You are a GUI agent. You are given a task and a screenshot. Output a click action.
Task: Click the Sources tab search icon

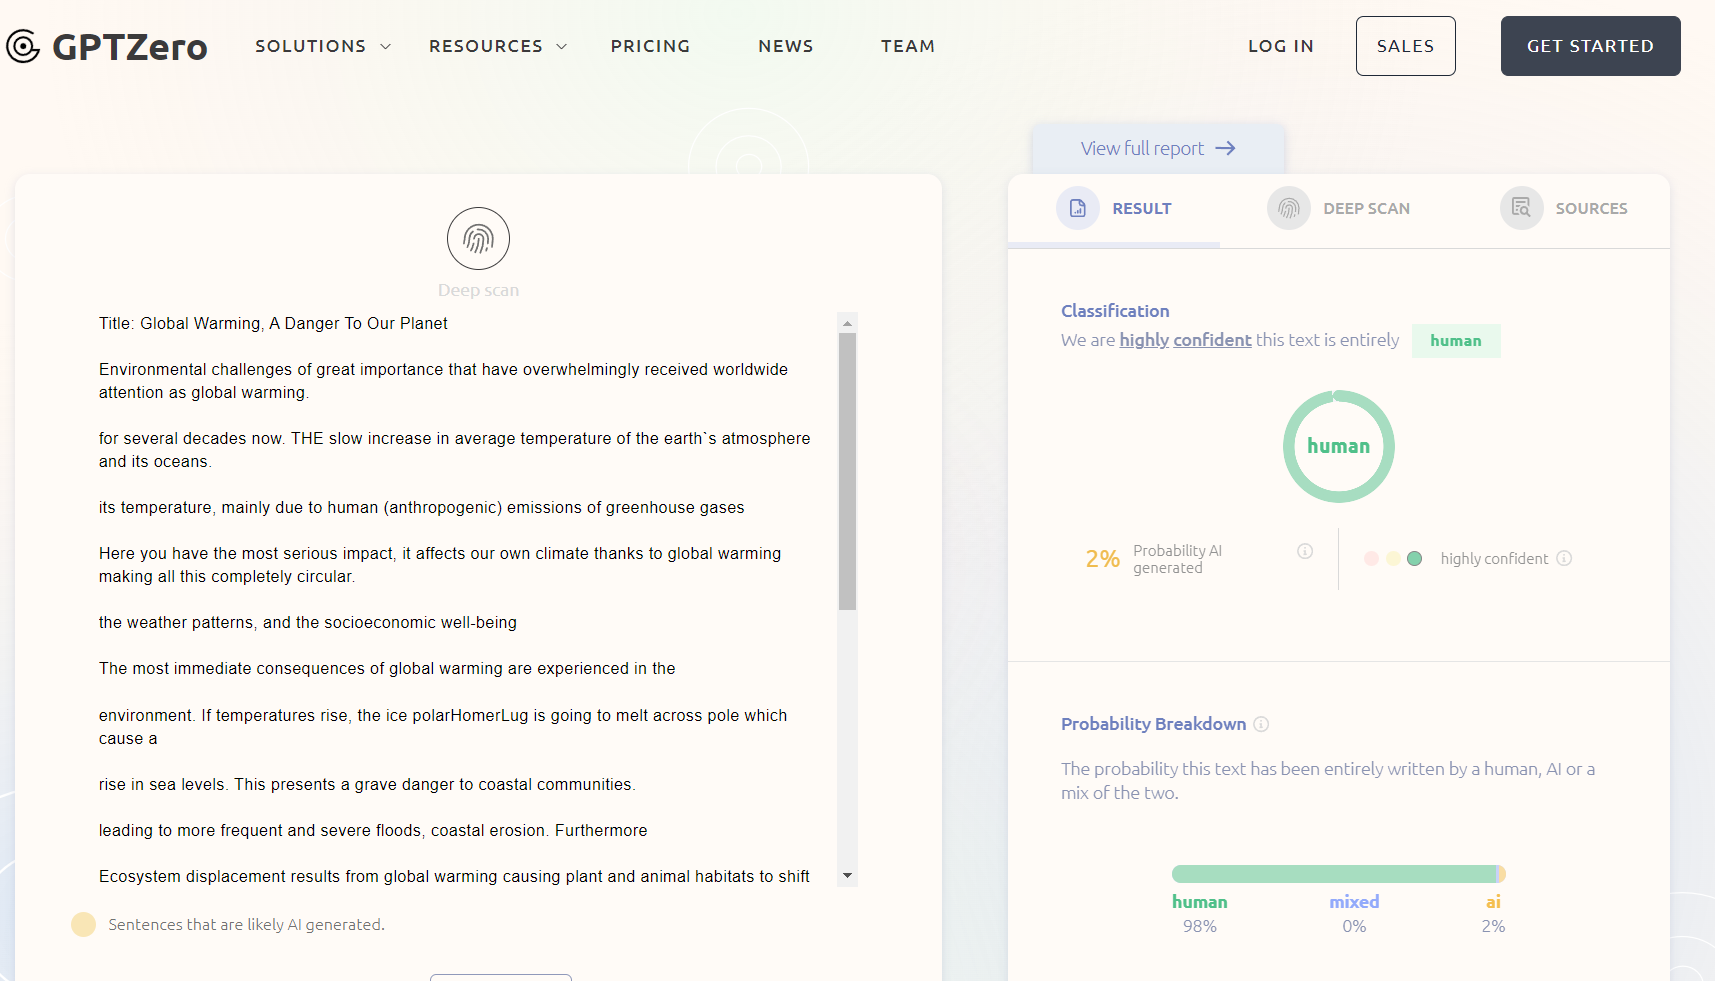click(1521, 208)
